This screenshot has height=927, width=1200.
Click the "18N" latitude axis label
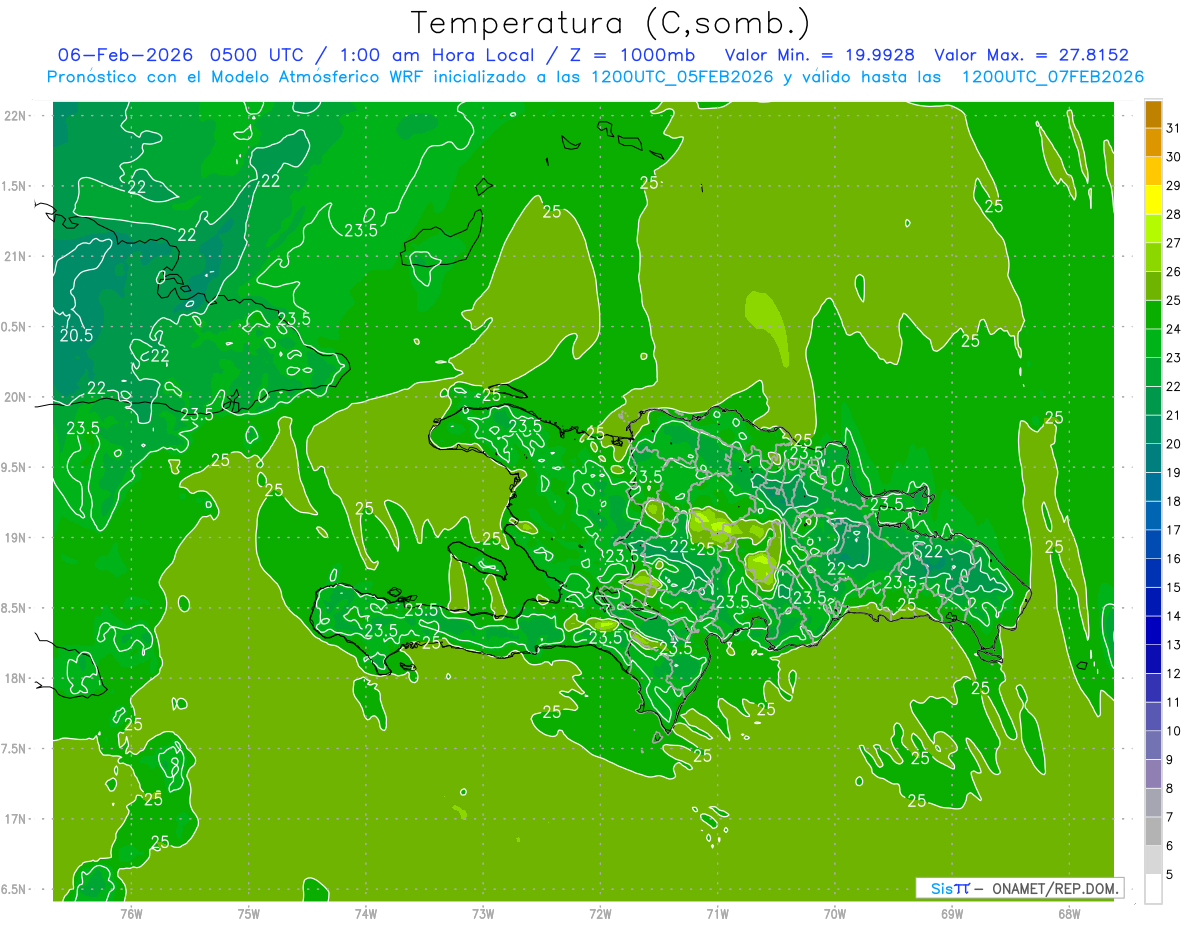tap(15, 678)
